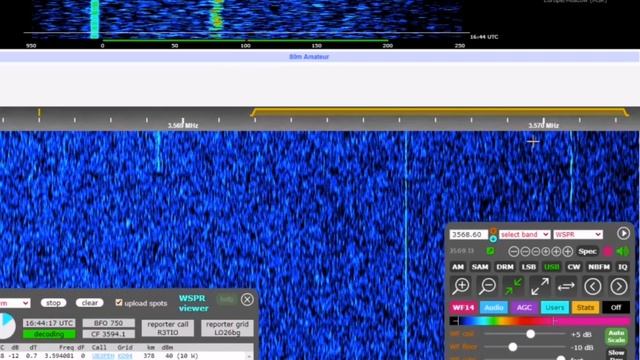Screen dimensions: 640x360
Task: Click the Spec spectrum button
Action: pyautogui.click(x=587, y=251)
